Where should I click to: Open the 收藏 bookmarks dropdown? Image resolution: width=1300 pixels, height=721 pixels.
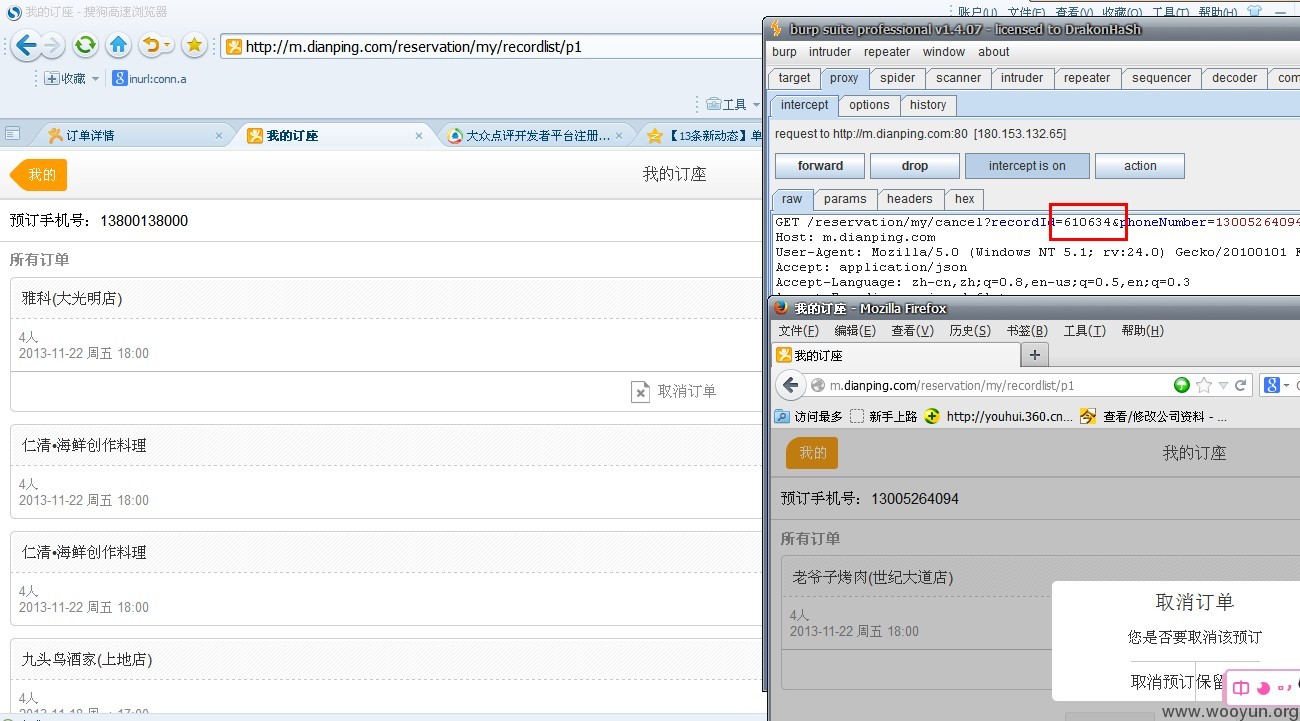(x=72, y=78)
